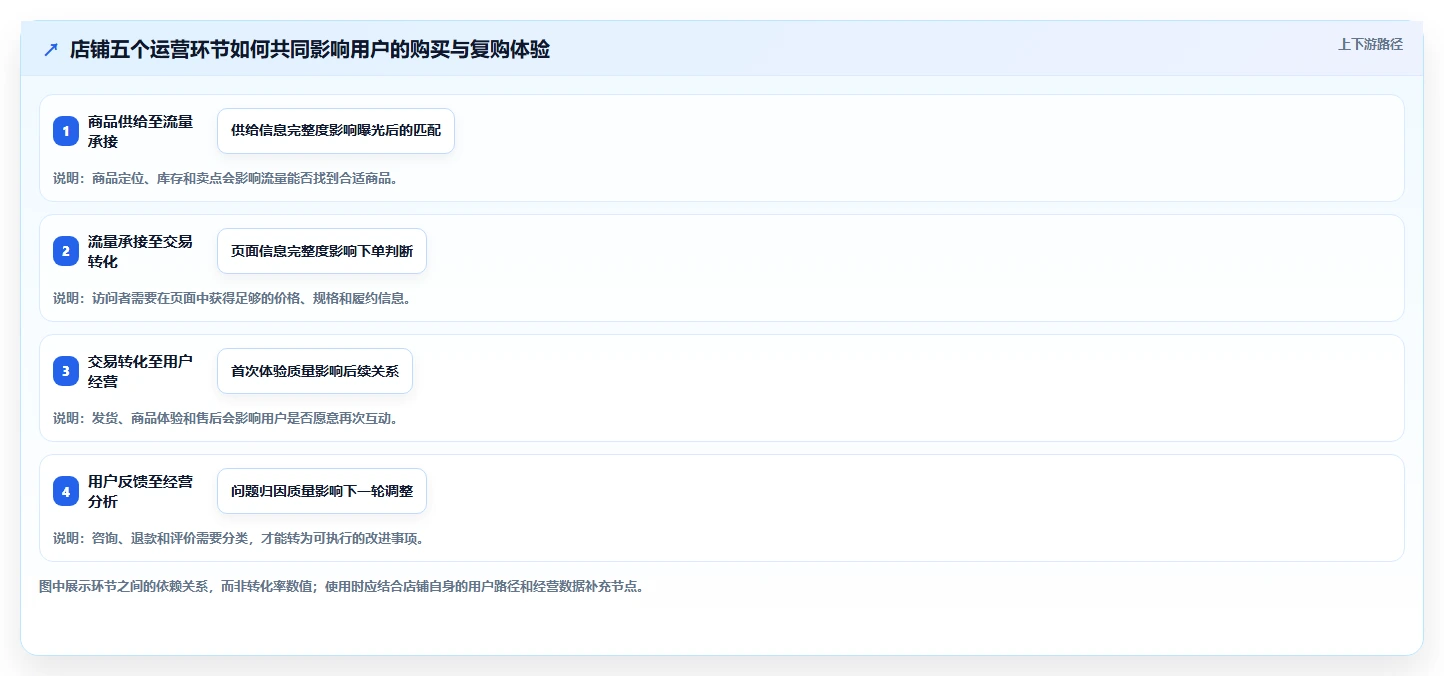This screenshot has height=676, width=1444.
Task: Click the number 2 step badge
Action: (x=66, y=251)
